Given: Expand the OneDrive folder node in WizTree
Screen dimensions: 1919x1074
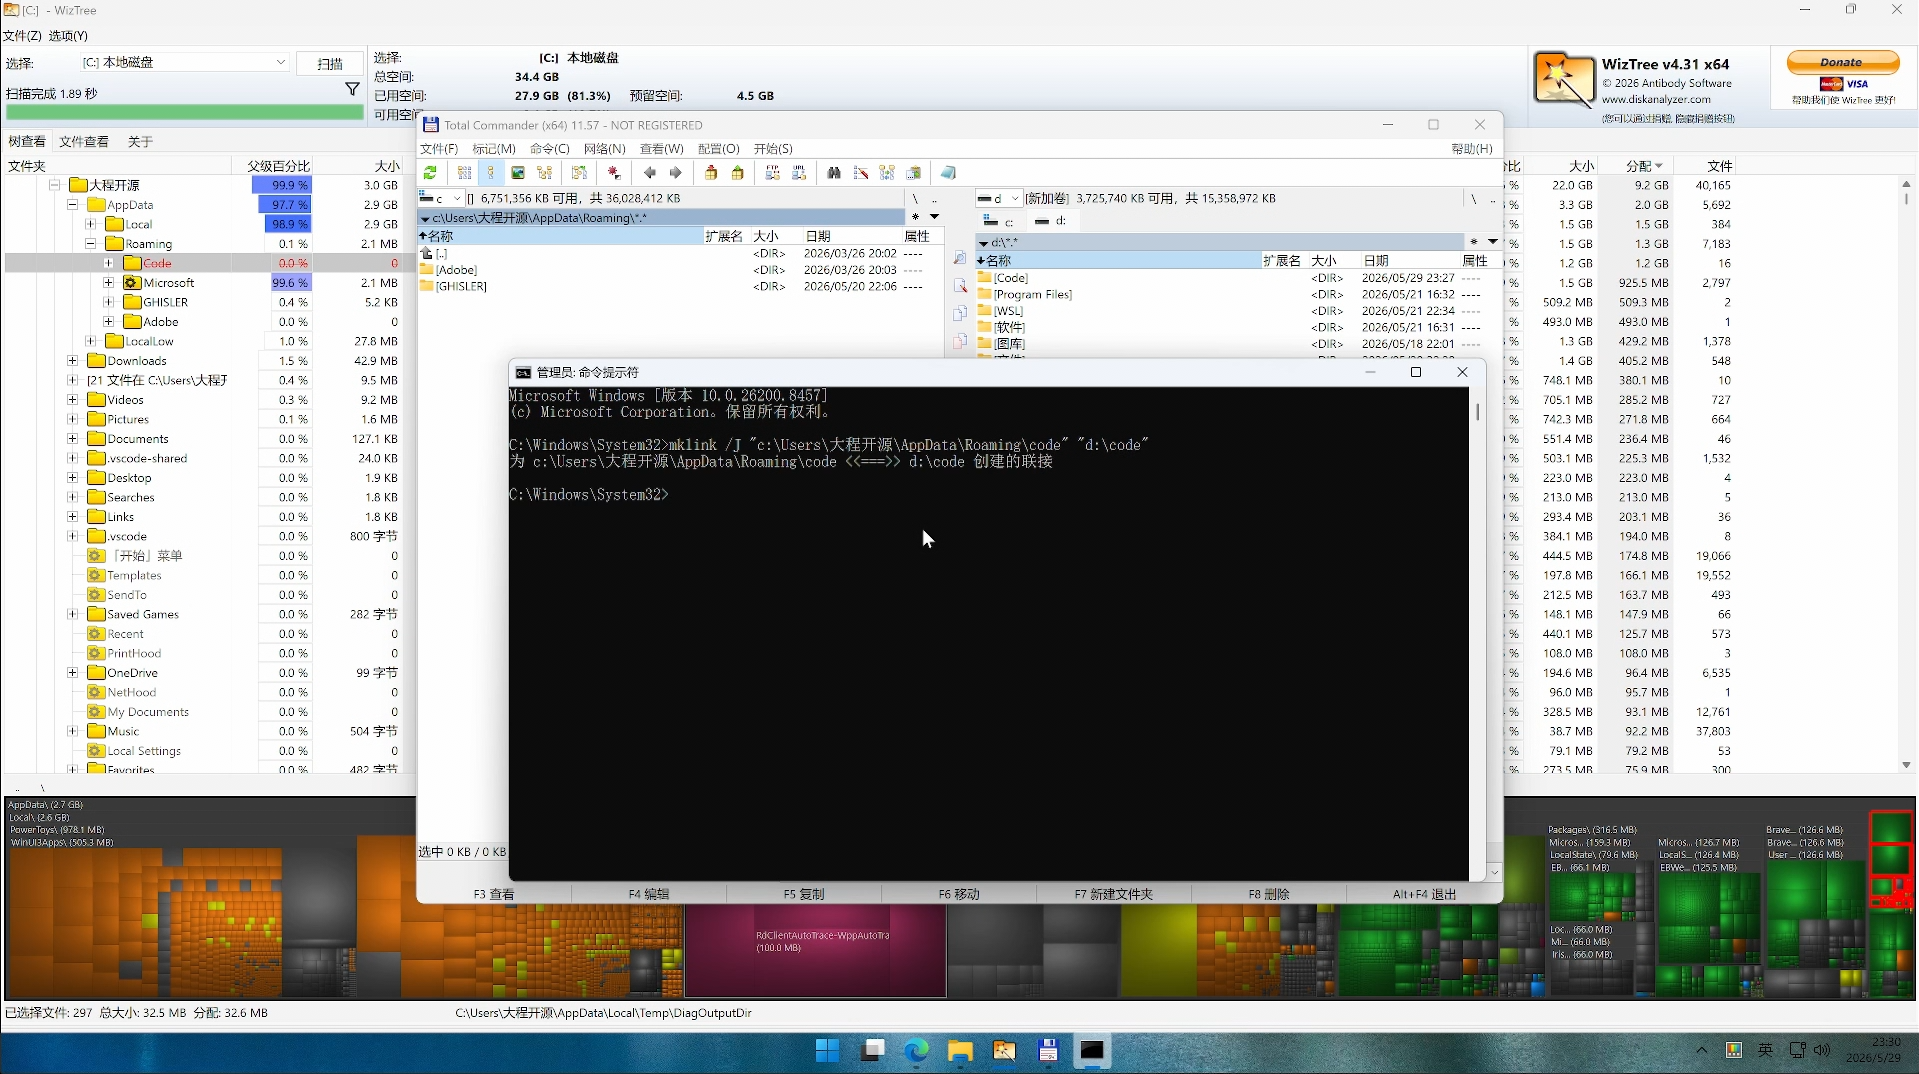Looking at the screenshot, I should (73, 673).
